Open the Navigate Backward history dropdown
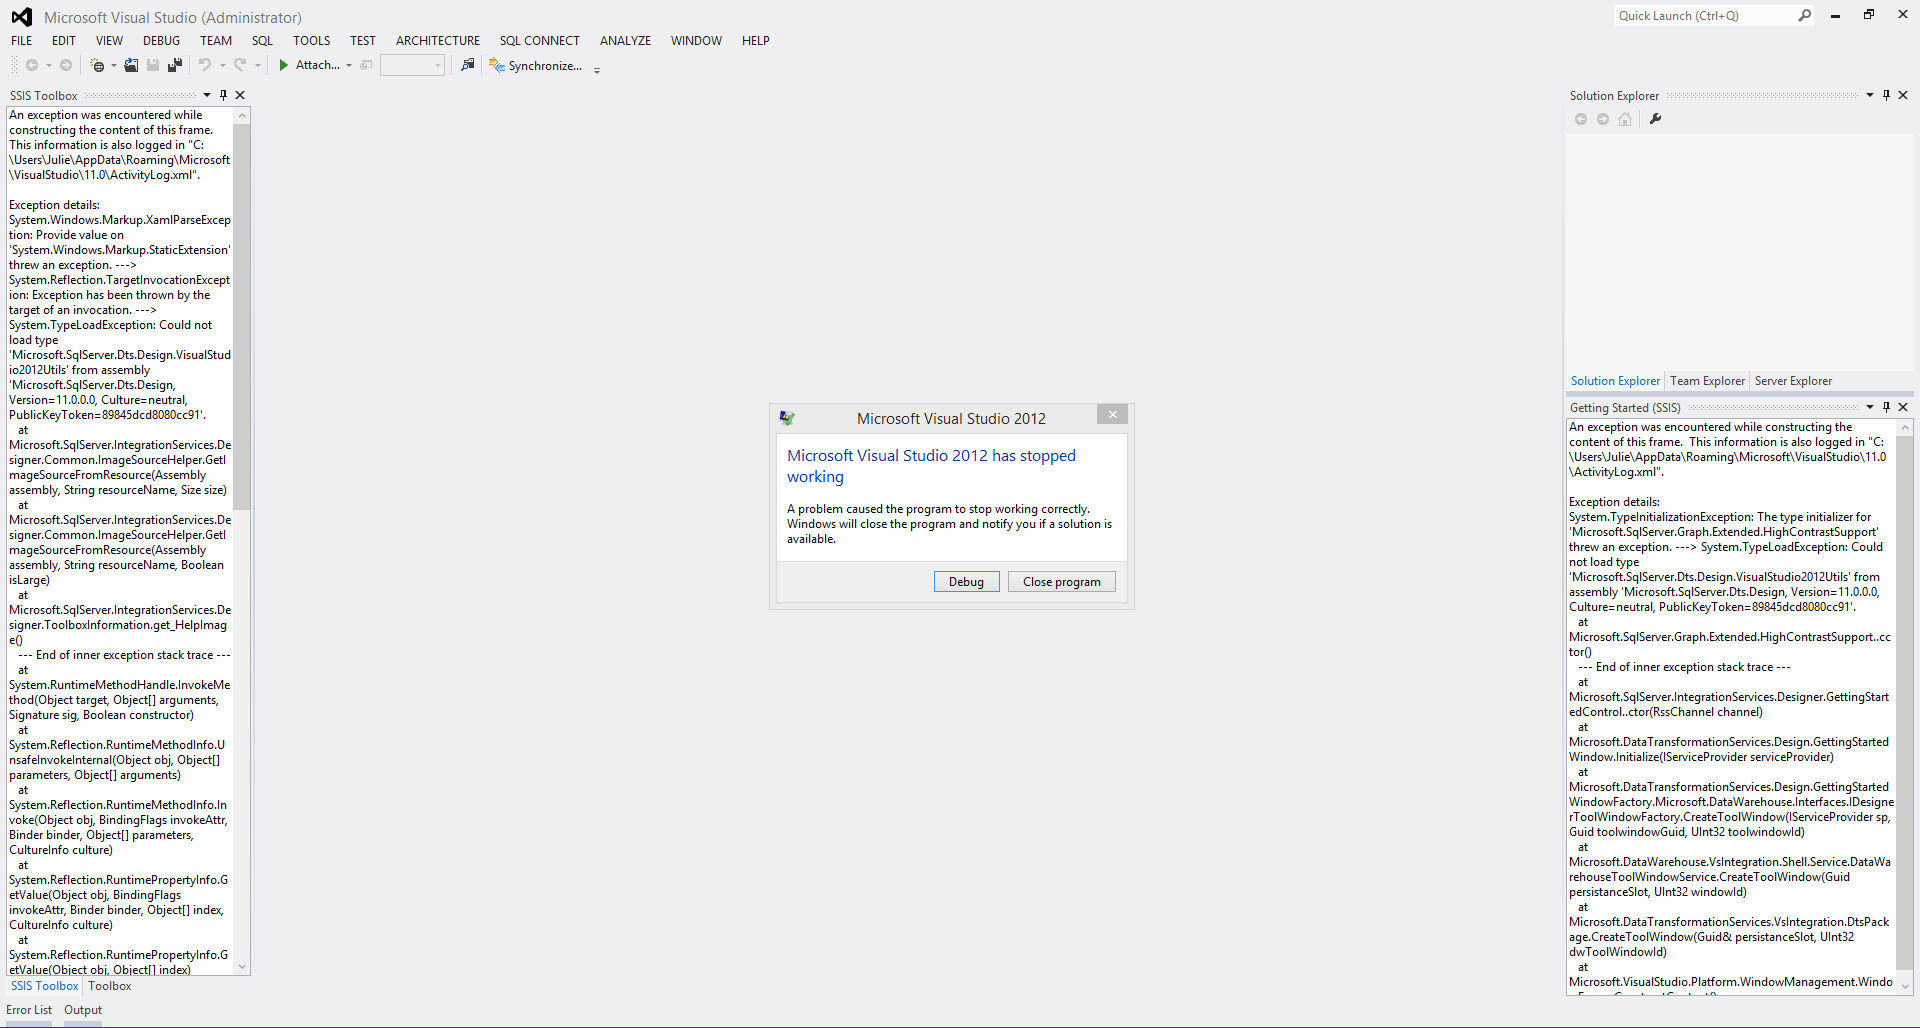Image resolution: width=1920 pixels, height=1028 pixels. pyautogui.click(x=49, y=66)
